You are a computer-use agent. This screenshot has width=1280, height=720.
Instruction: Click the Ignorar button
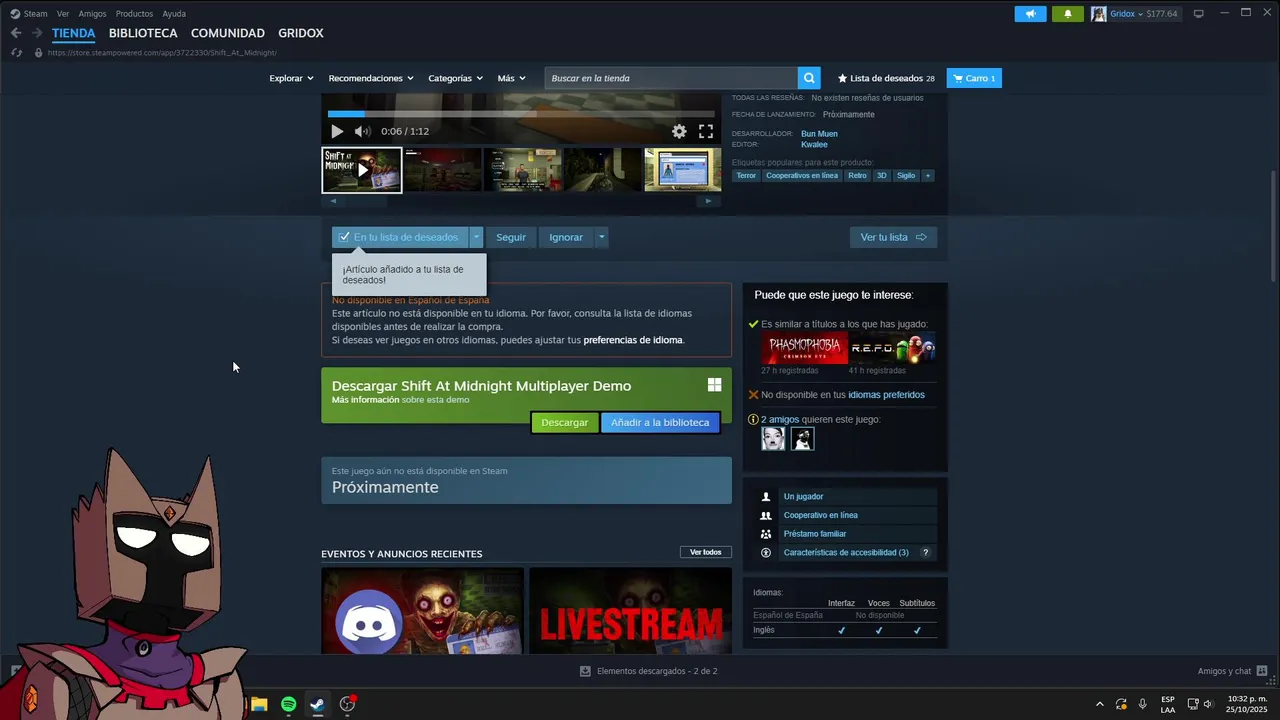click(566, 237)
